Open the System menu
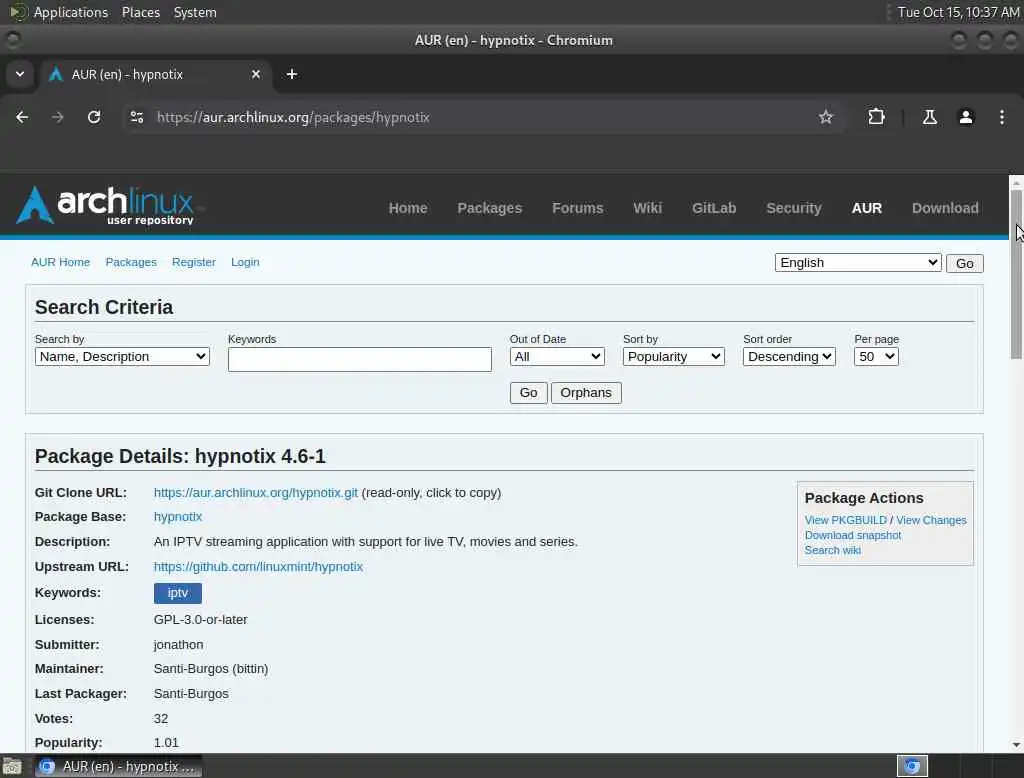 tap(195, 12)
